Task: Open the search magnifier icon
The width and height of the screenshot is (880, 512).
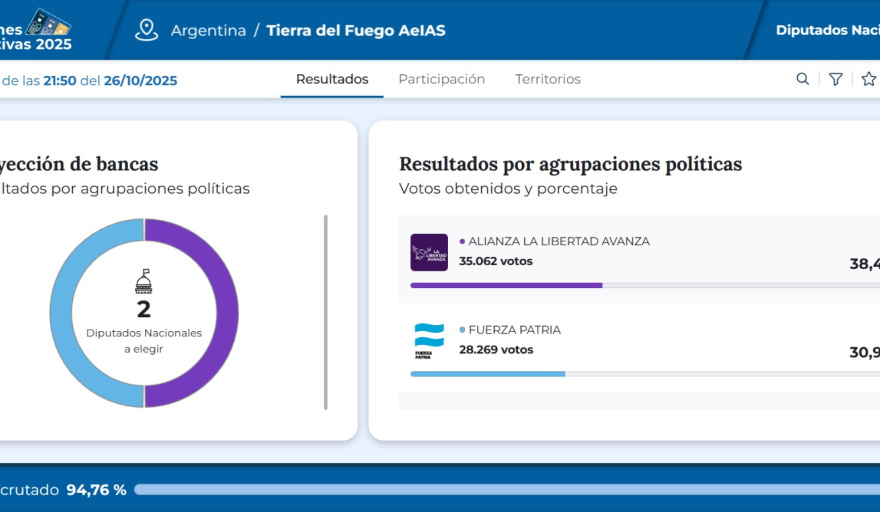Action: tap(802, 79)
